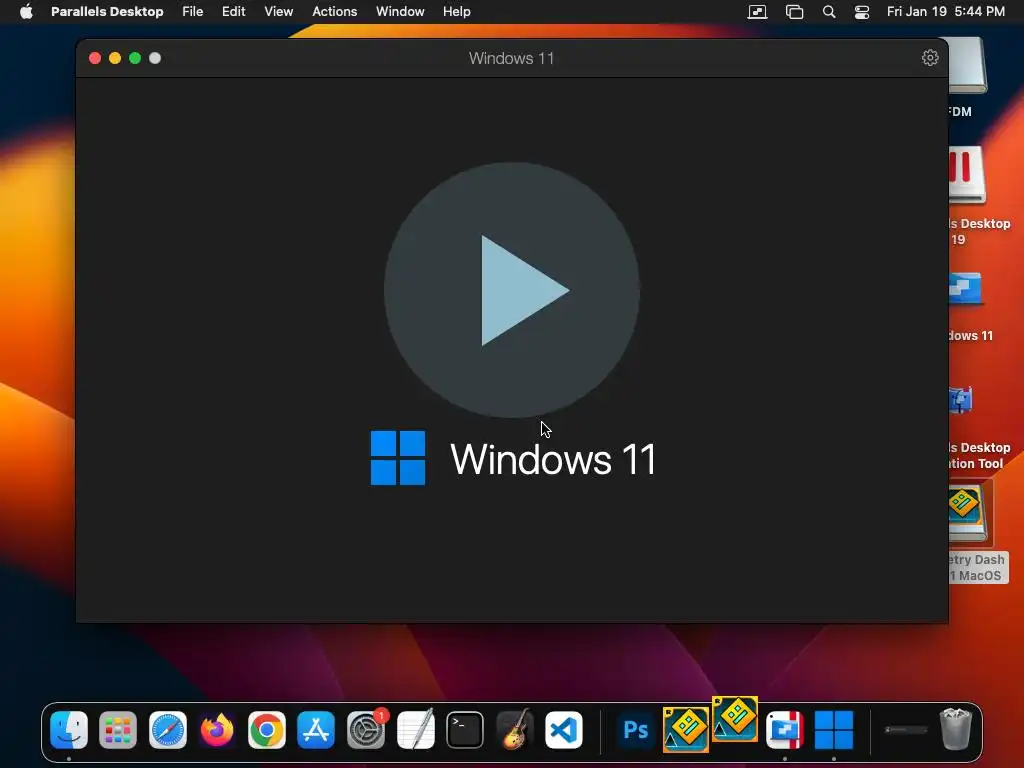The image size is (1024, 768).
Task: Open the Help menu
Action: 456,12
